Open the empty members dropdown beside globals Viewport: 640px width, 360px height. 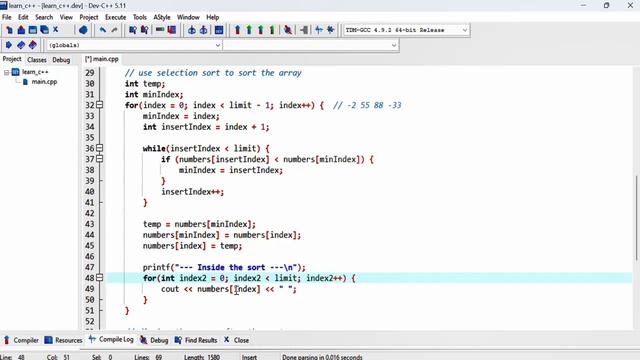[x=393, y=45]
